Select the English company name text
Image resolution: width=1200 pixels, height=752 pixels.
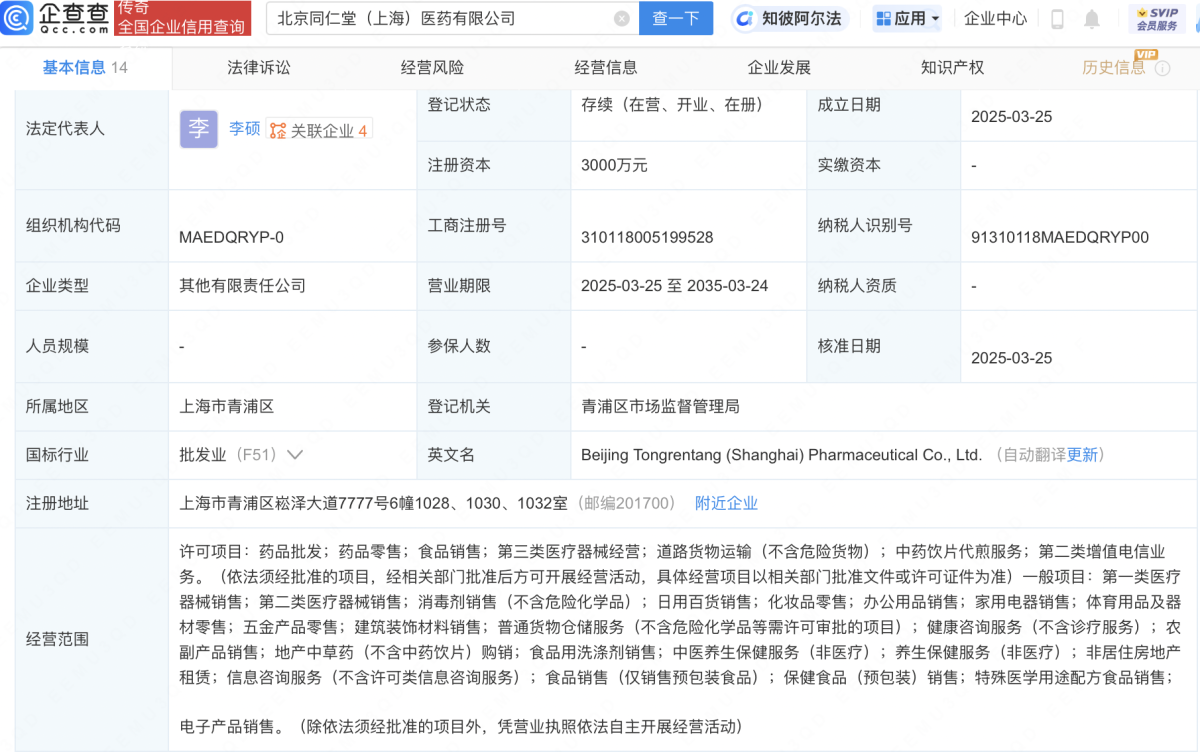[782, 454]
